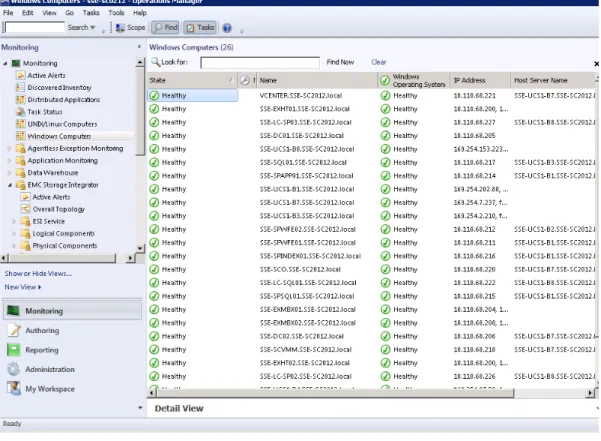Click the Find Now button
Image resolution: width=601 pixels, height=441 pixels.
click(x=340, y=62)
